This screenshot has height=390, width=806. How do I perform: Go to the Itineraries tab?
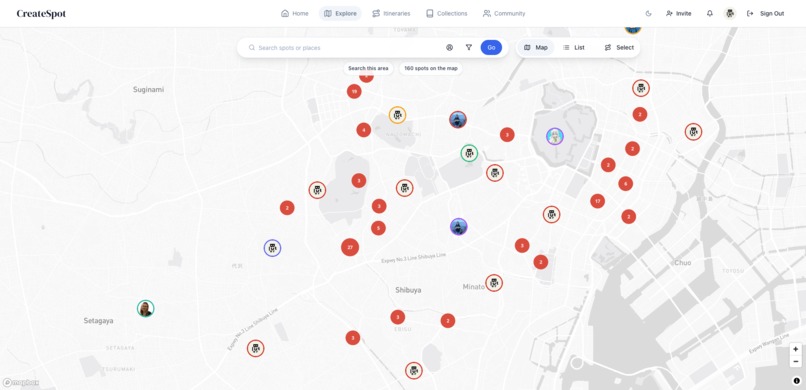[391, 13]
